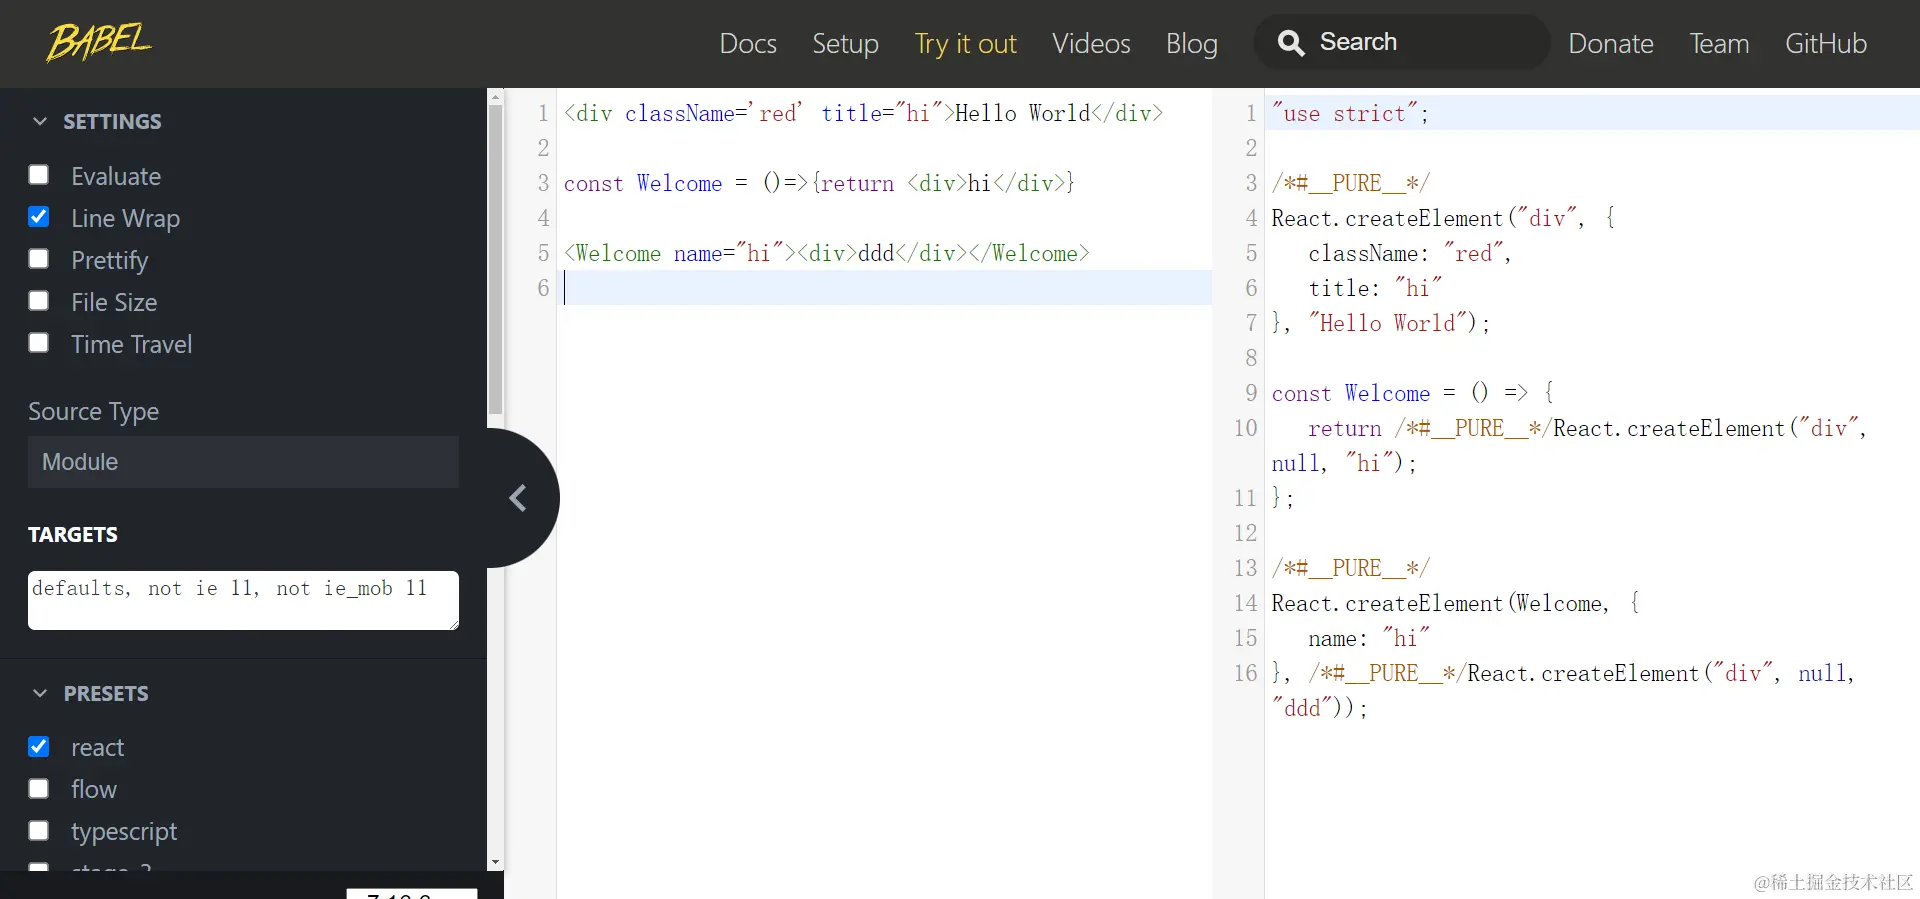
Task: Uncheck the react preset
Action: pos(39,747)
